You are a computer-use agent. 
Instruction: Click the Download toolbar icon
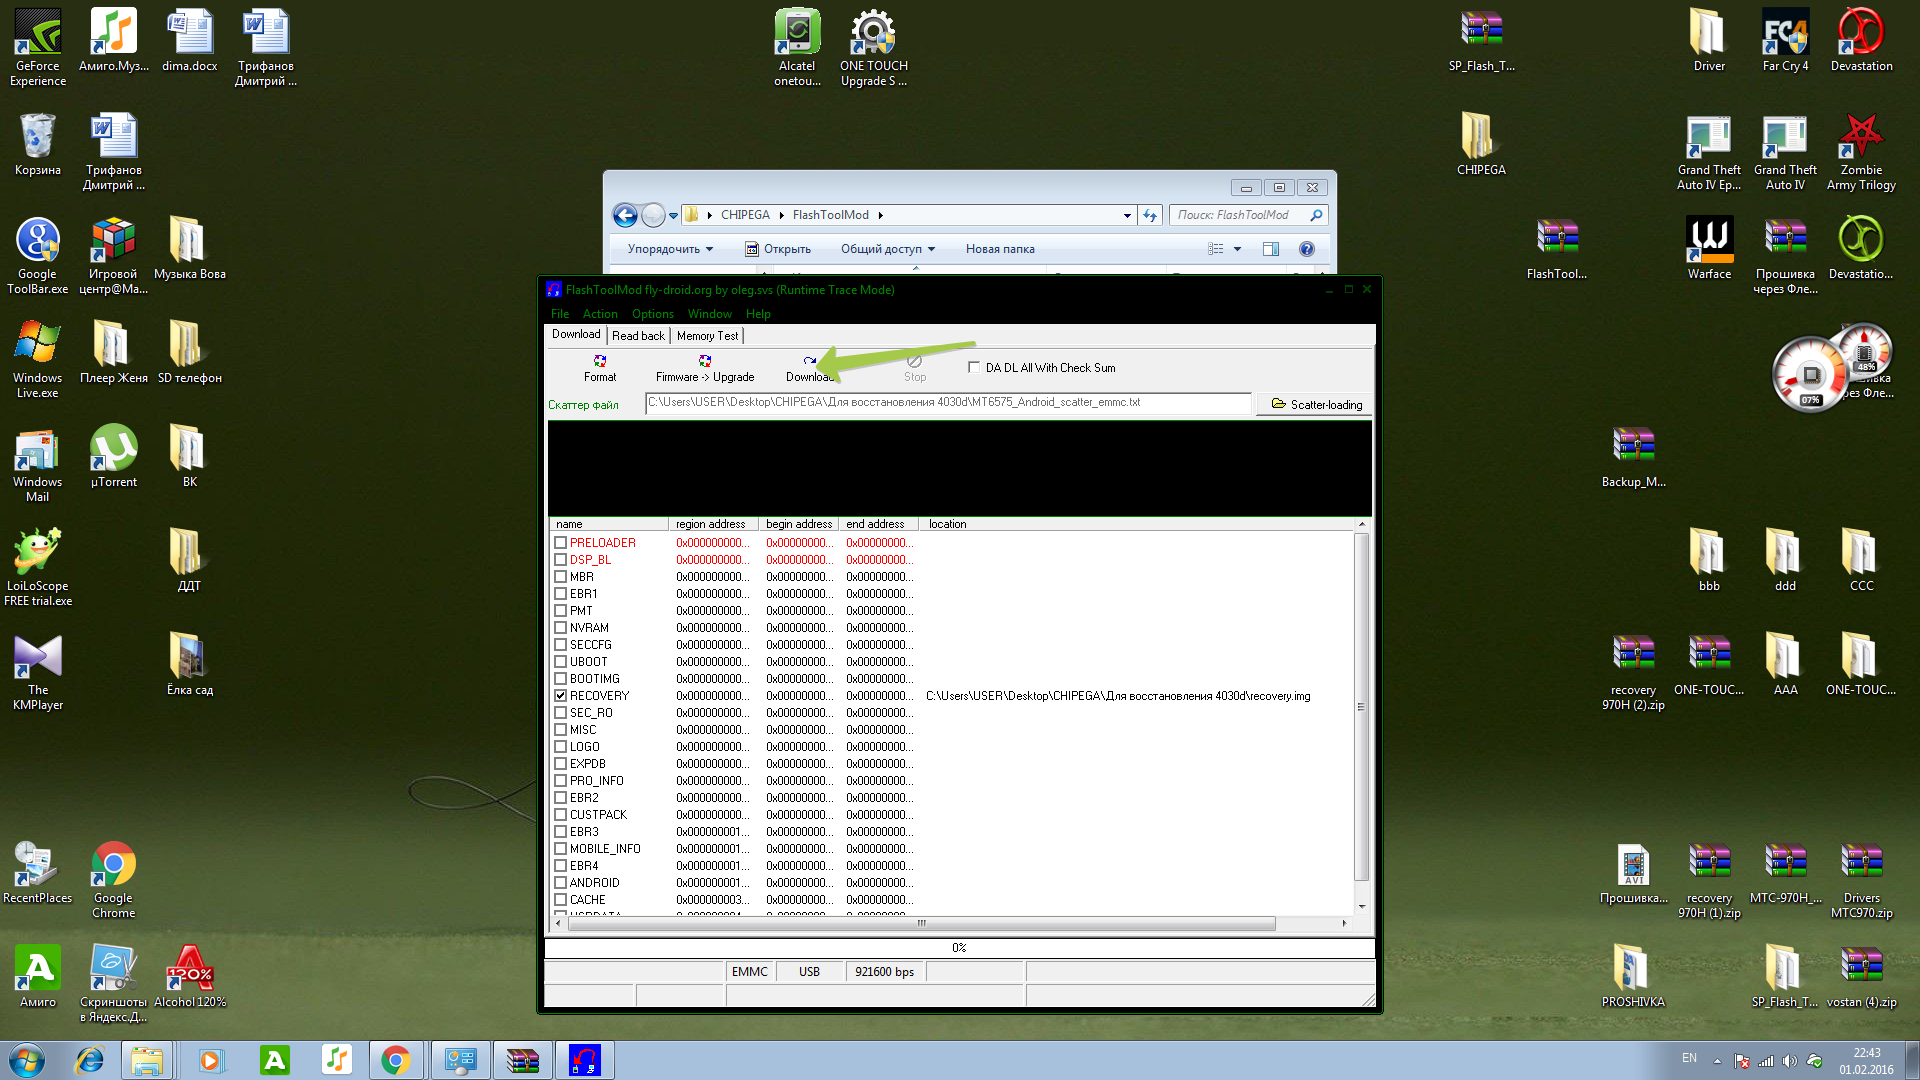[809, 362]
